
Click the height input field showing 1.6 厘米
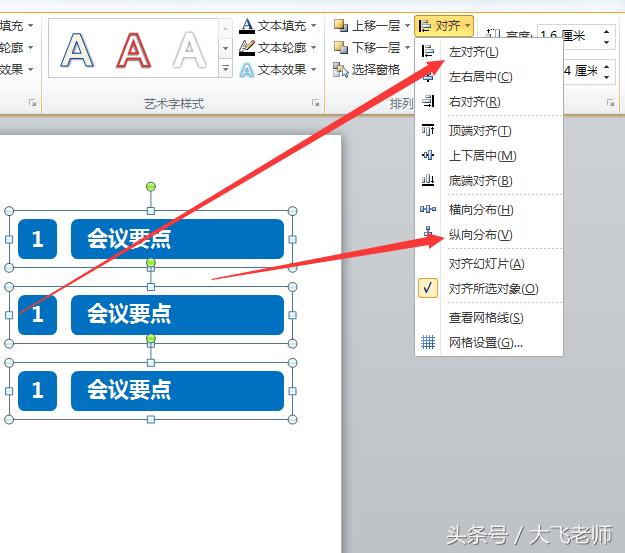pyautogui.click(x=569, y=37)
